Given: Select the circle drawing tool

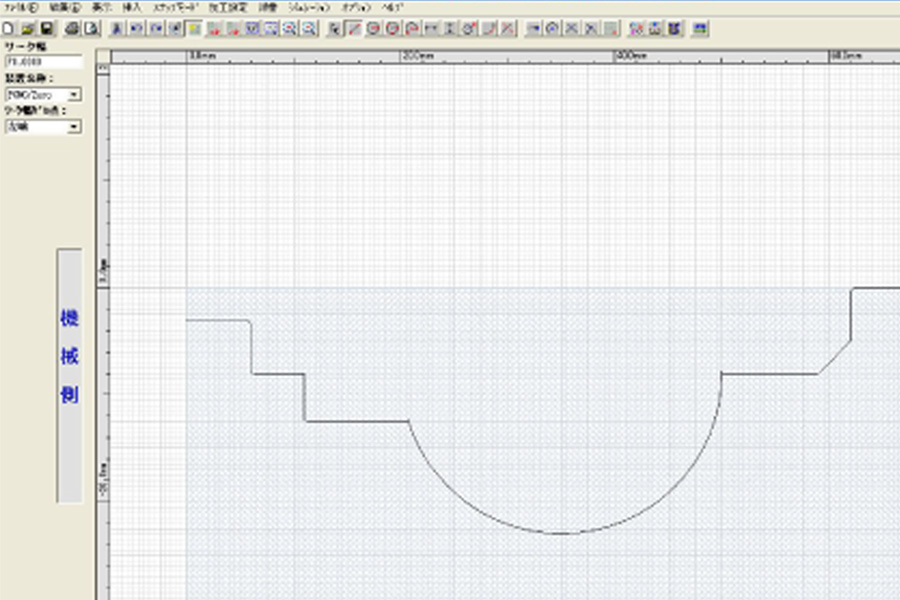Looking at the screenshot, I should coord(373,29).
